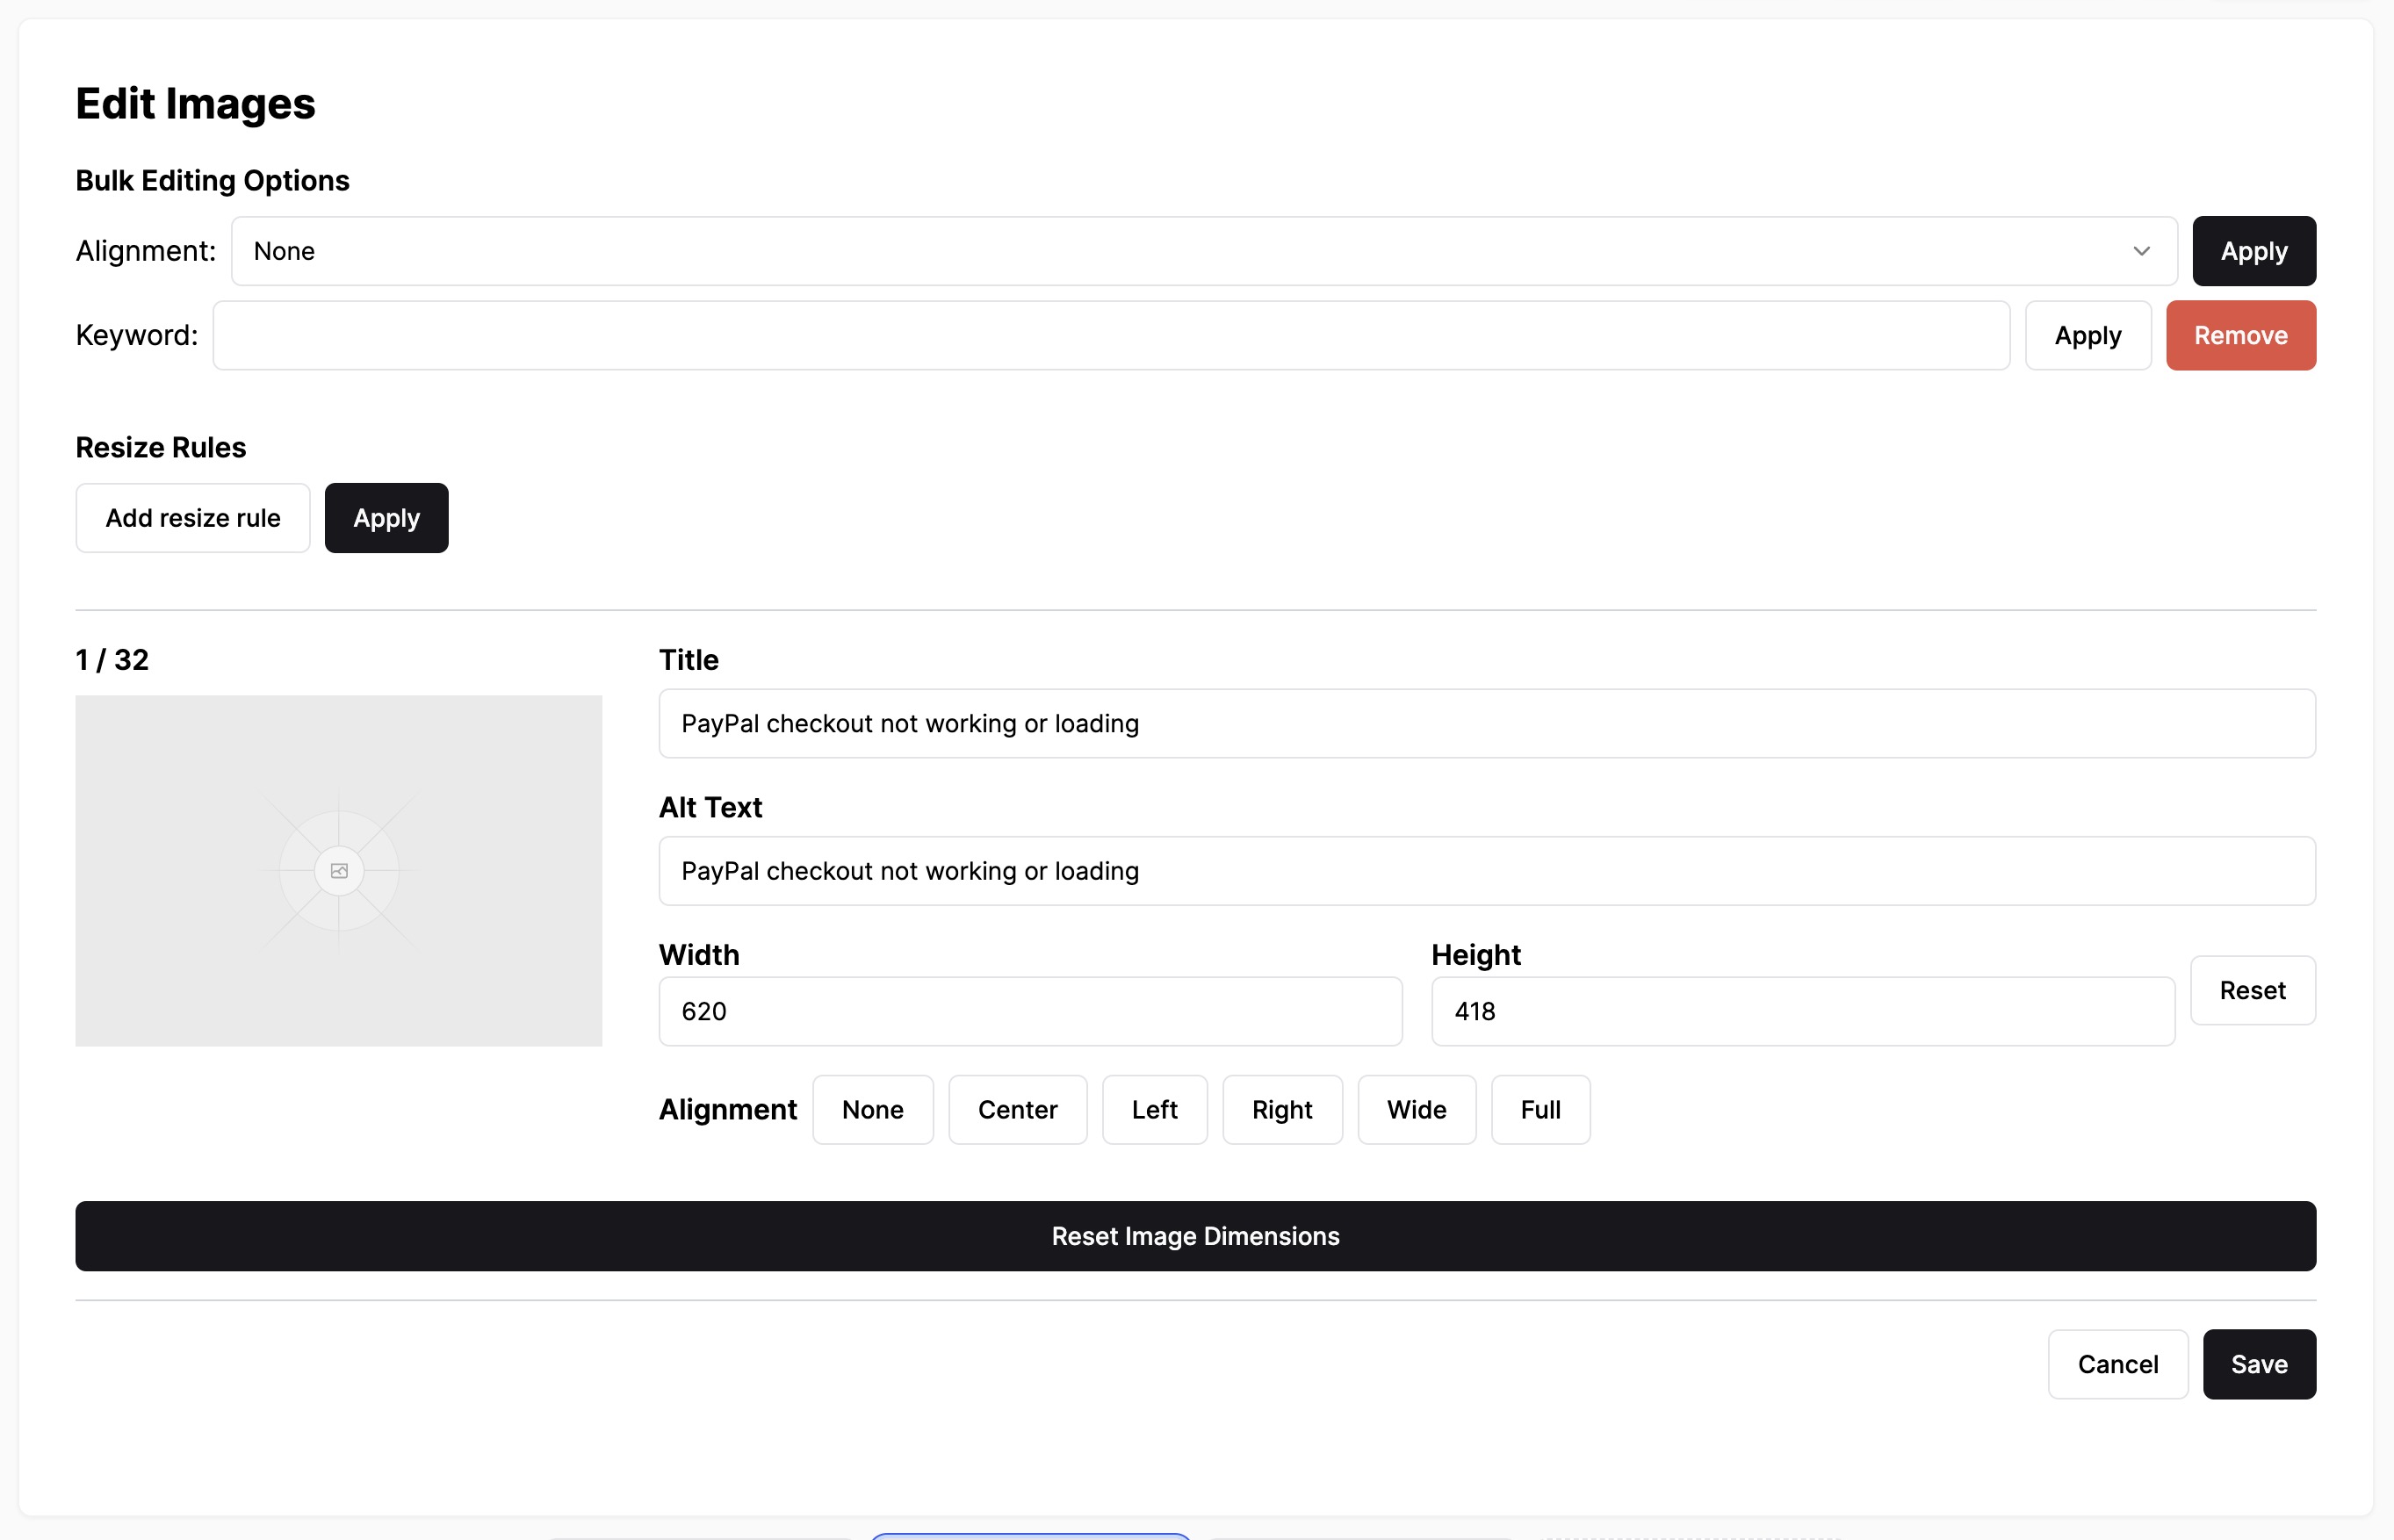Cancel the image editing changes
The width and height of the screenshot is (2394, 1540).
[x=2117, y=1364]
